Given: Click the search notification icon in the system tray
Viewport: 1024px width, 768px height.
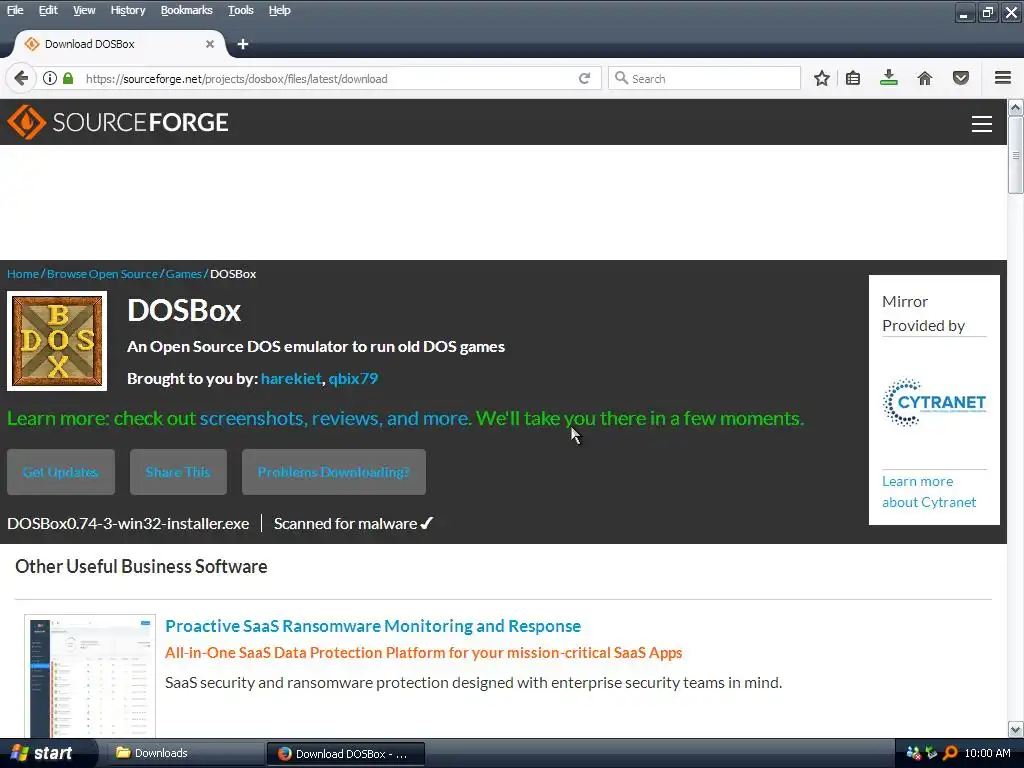Looking at the screenshot, I should coord(950,753).
